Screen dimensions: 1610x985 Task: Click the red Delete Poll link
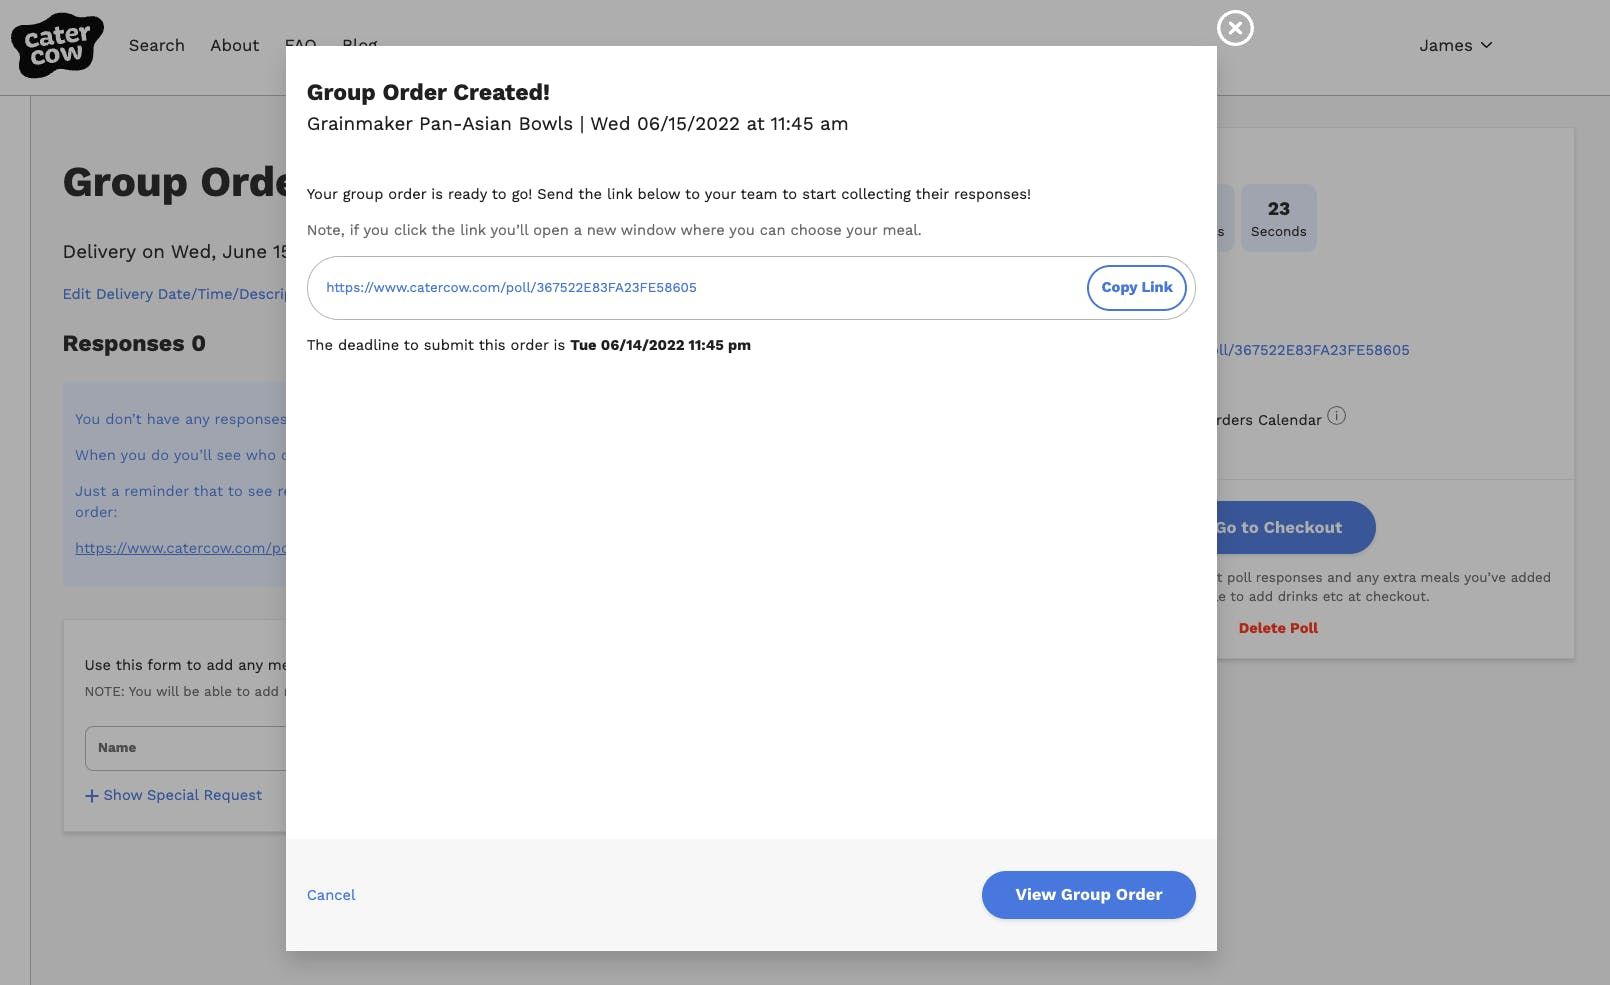[x=1278, y=628]
